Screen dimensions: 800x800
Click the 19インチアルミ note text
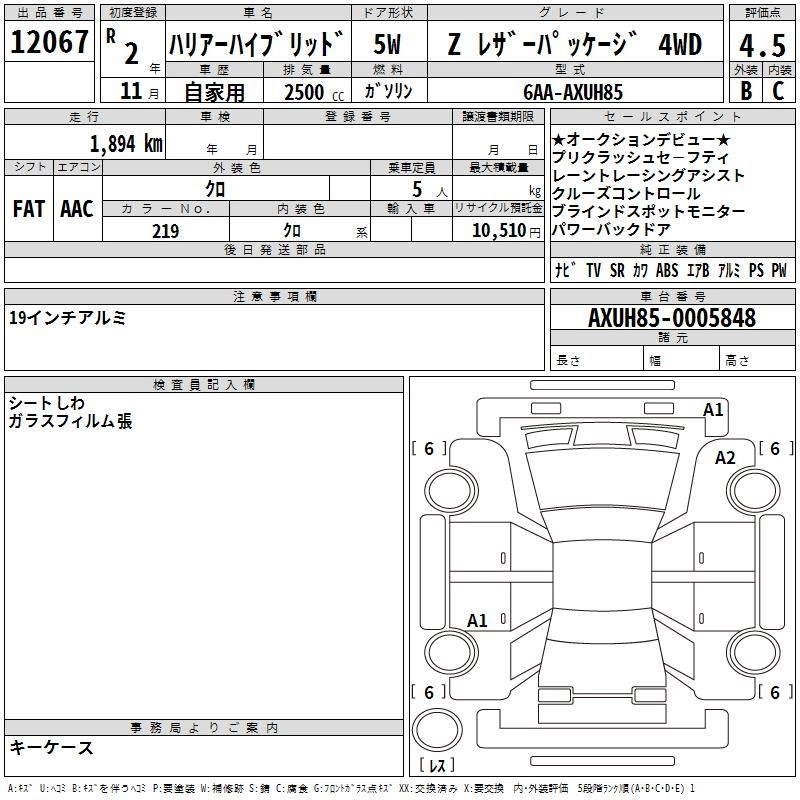[x=67, y=318]
